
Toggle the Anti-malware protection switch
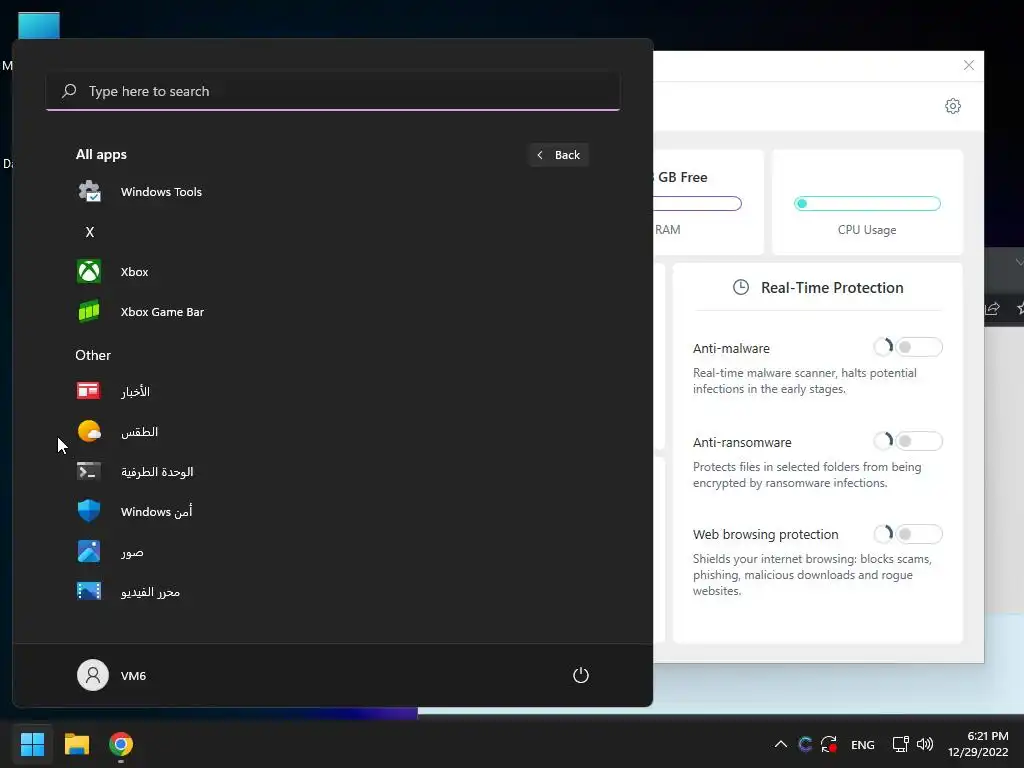[918, 347]
